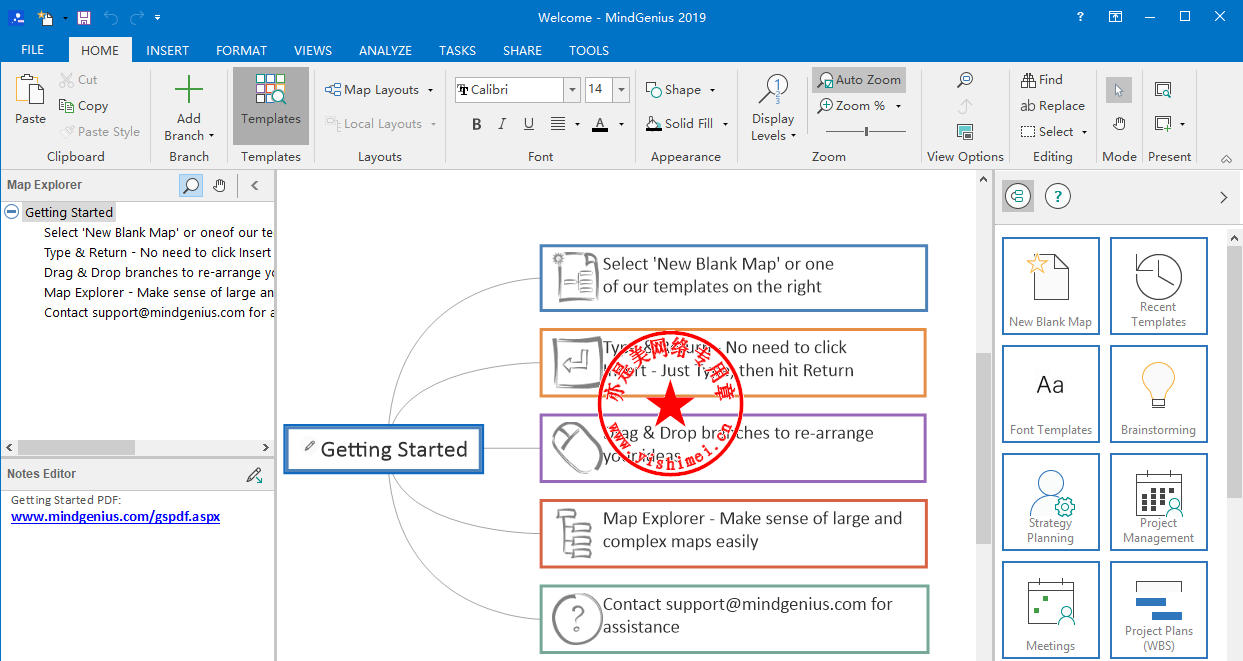Click the Paste icon in Clipboard group

tap(30, 91)
